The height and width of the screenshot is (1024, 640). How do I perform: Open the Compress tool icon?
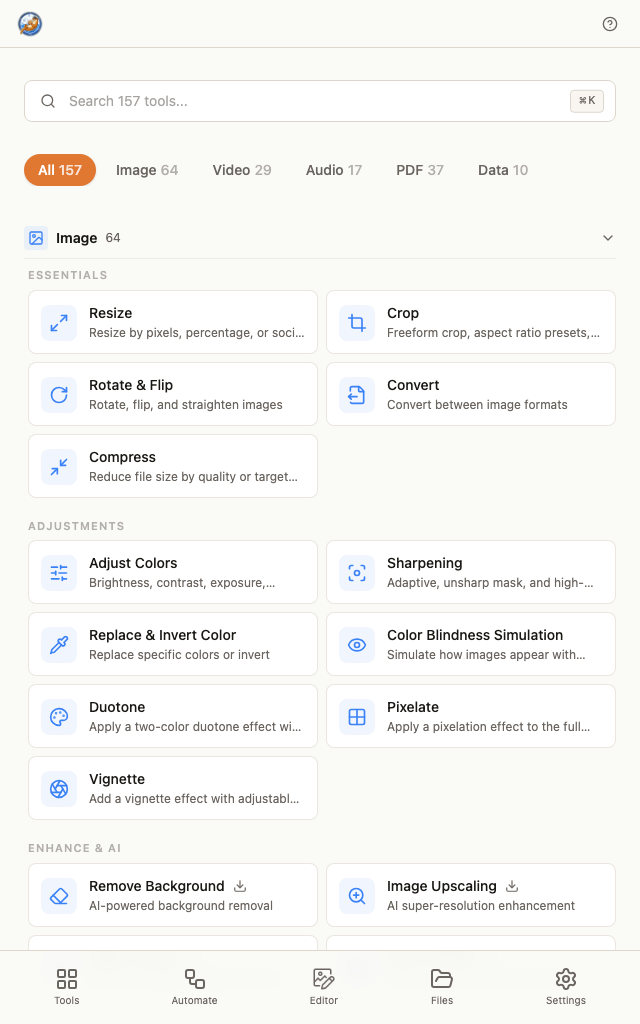click(x=59, y=466)
